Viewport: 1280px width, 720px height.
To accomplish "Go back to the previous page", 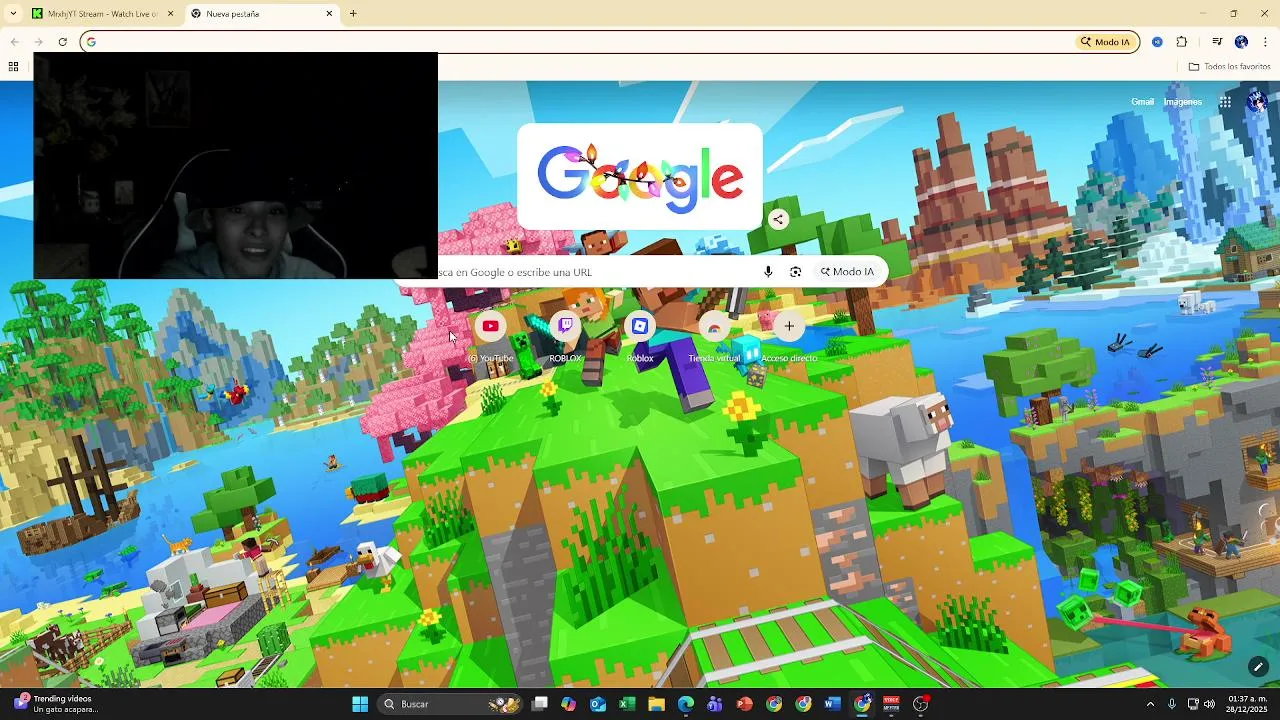I will (14, 42).
